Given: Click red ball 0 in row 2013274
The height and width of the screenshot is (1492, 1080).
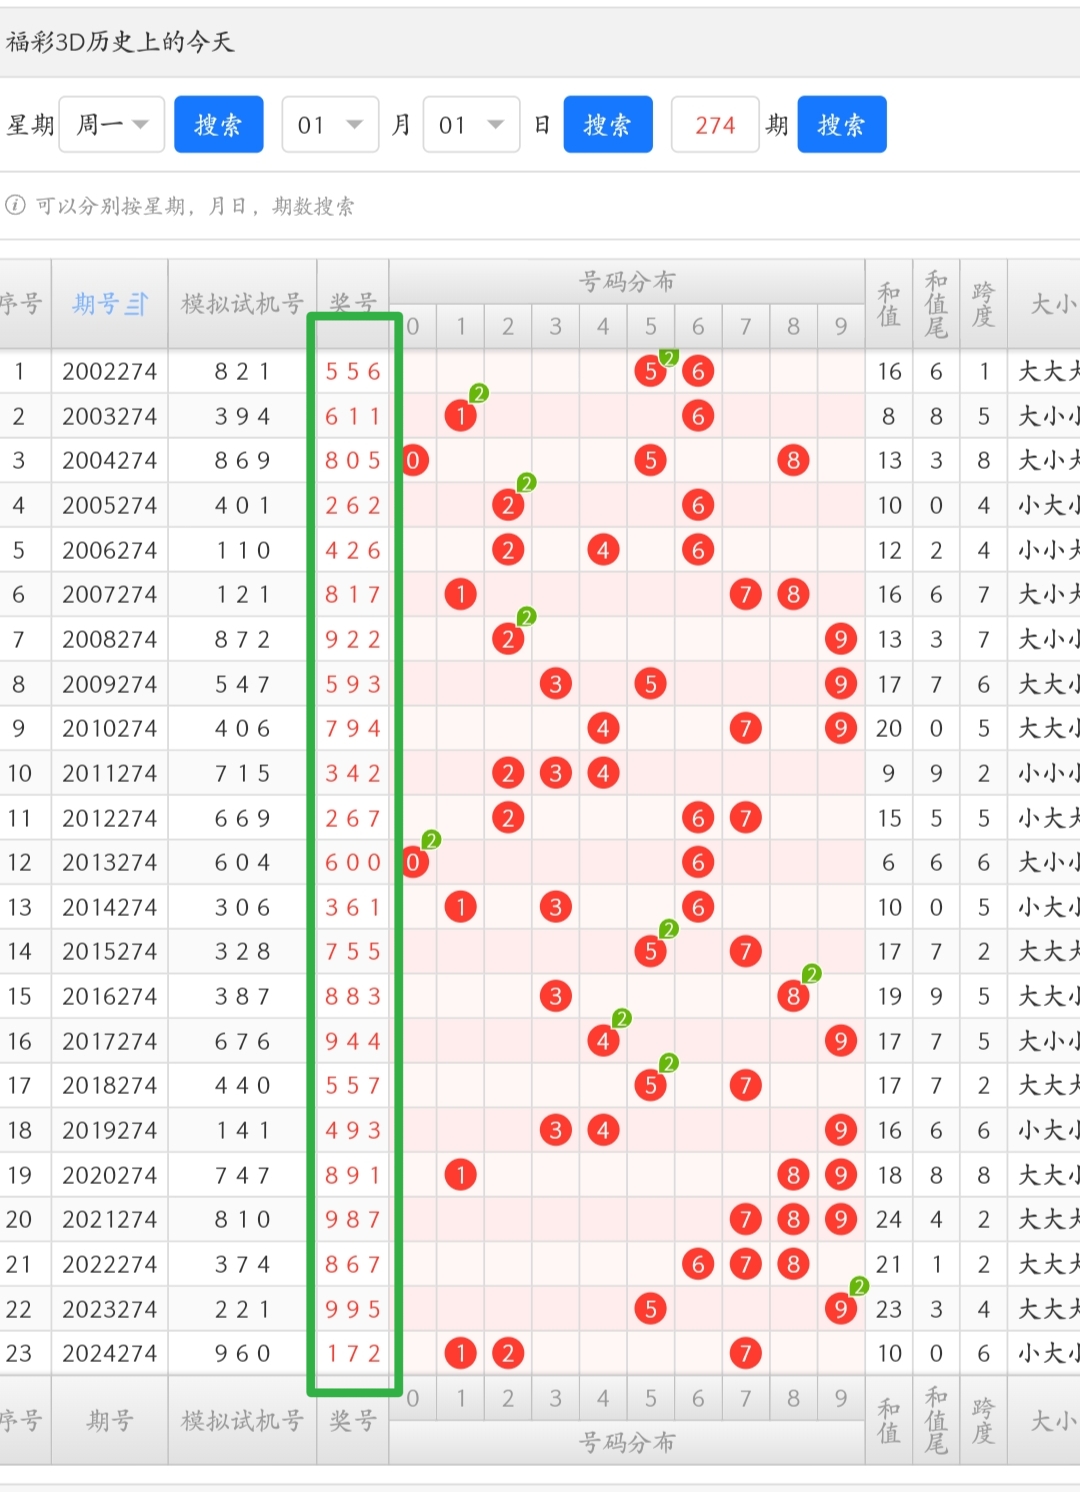Looking at the screenshot, I should (x=413, y=862).
